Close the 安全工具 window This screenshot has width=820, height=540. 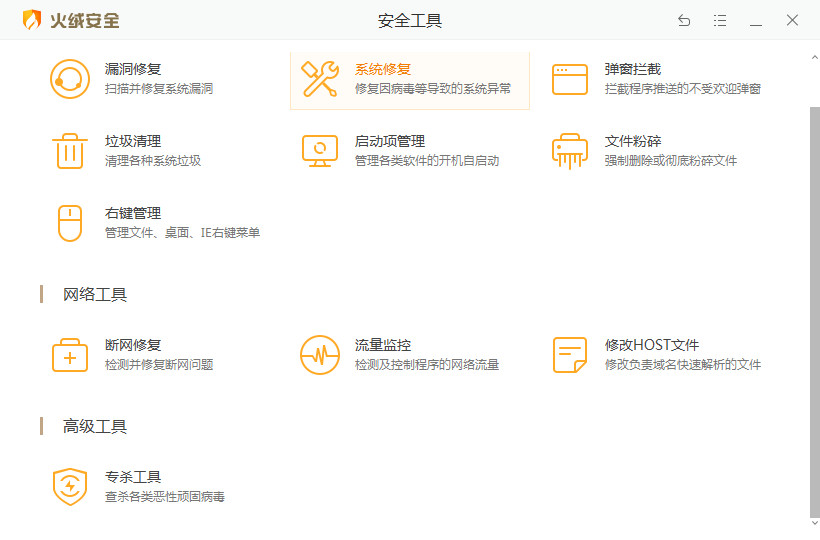(792, 20)
